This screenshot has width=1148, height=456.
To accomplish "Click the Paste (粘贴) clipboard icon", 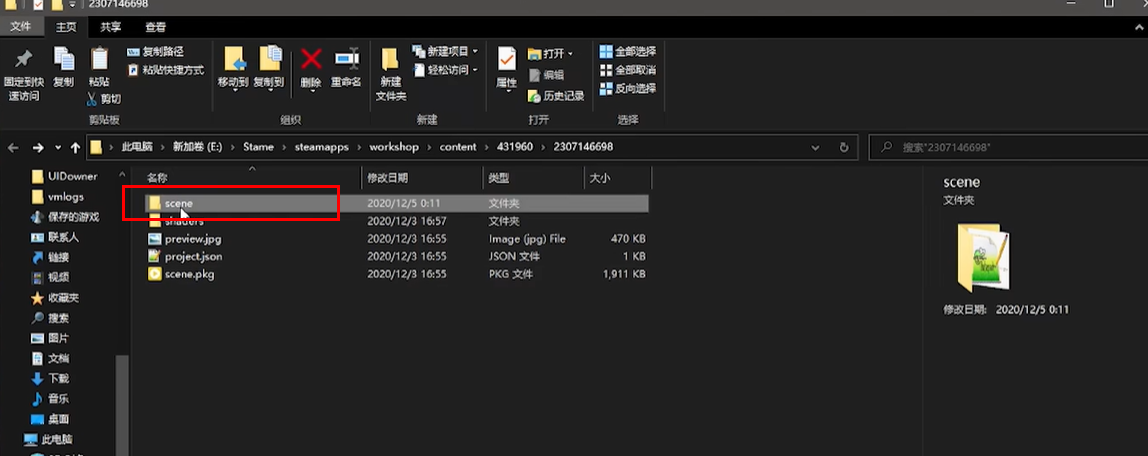I will point(99,62).
